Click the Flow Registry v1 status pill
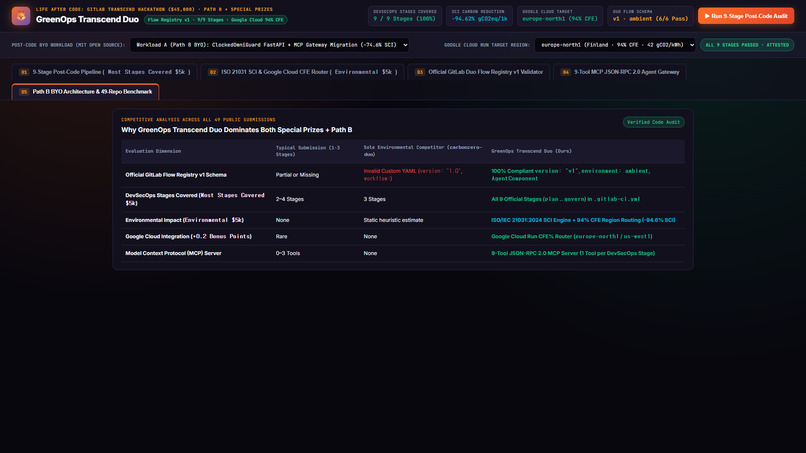 click(x=215, y=20)
